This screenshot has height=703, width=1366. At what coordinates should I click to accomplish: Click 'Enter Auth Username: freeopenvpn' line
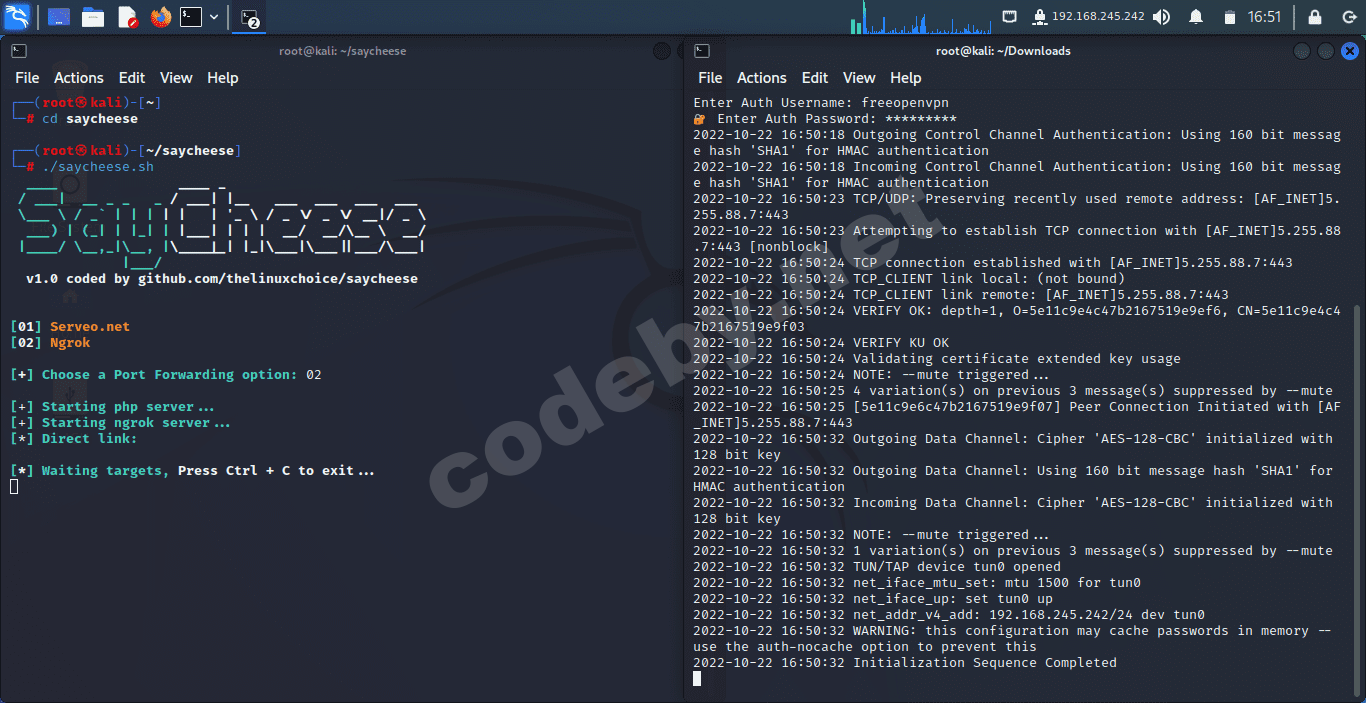click(821, 102)
